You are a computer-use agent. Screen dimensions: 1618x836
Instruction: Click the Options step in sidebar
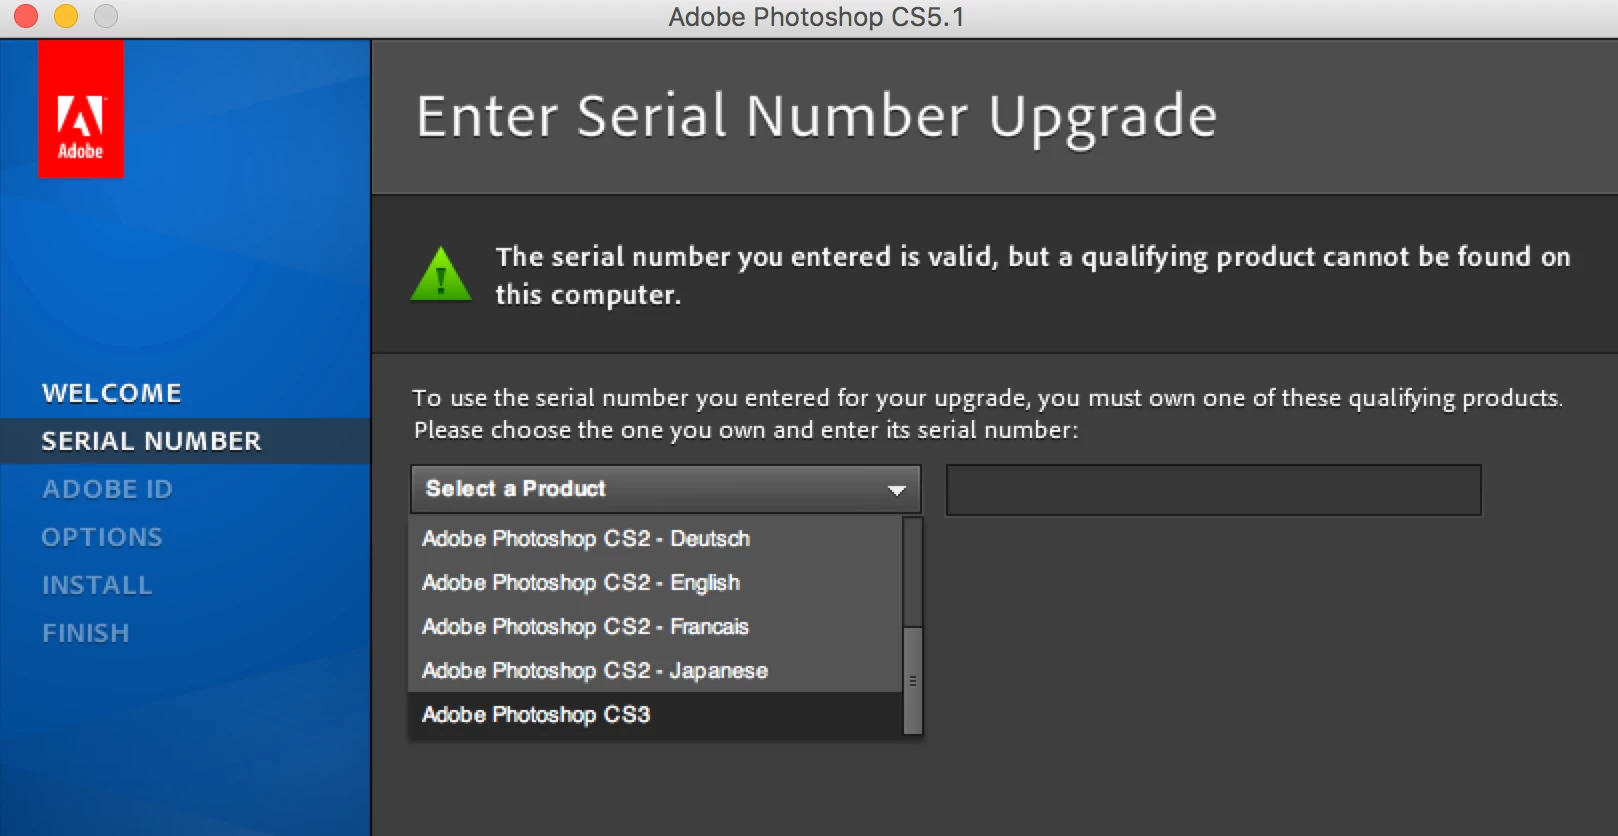point(102,537)
